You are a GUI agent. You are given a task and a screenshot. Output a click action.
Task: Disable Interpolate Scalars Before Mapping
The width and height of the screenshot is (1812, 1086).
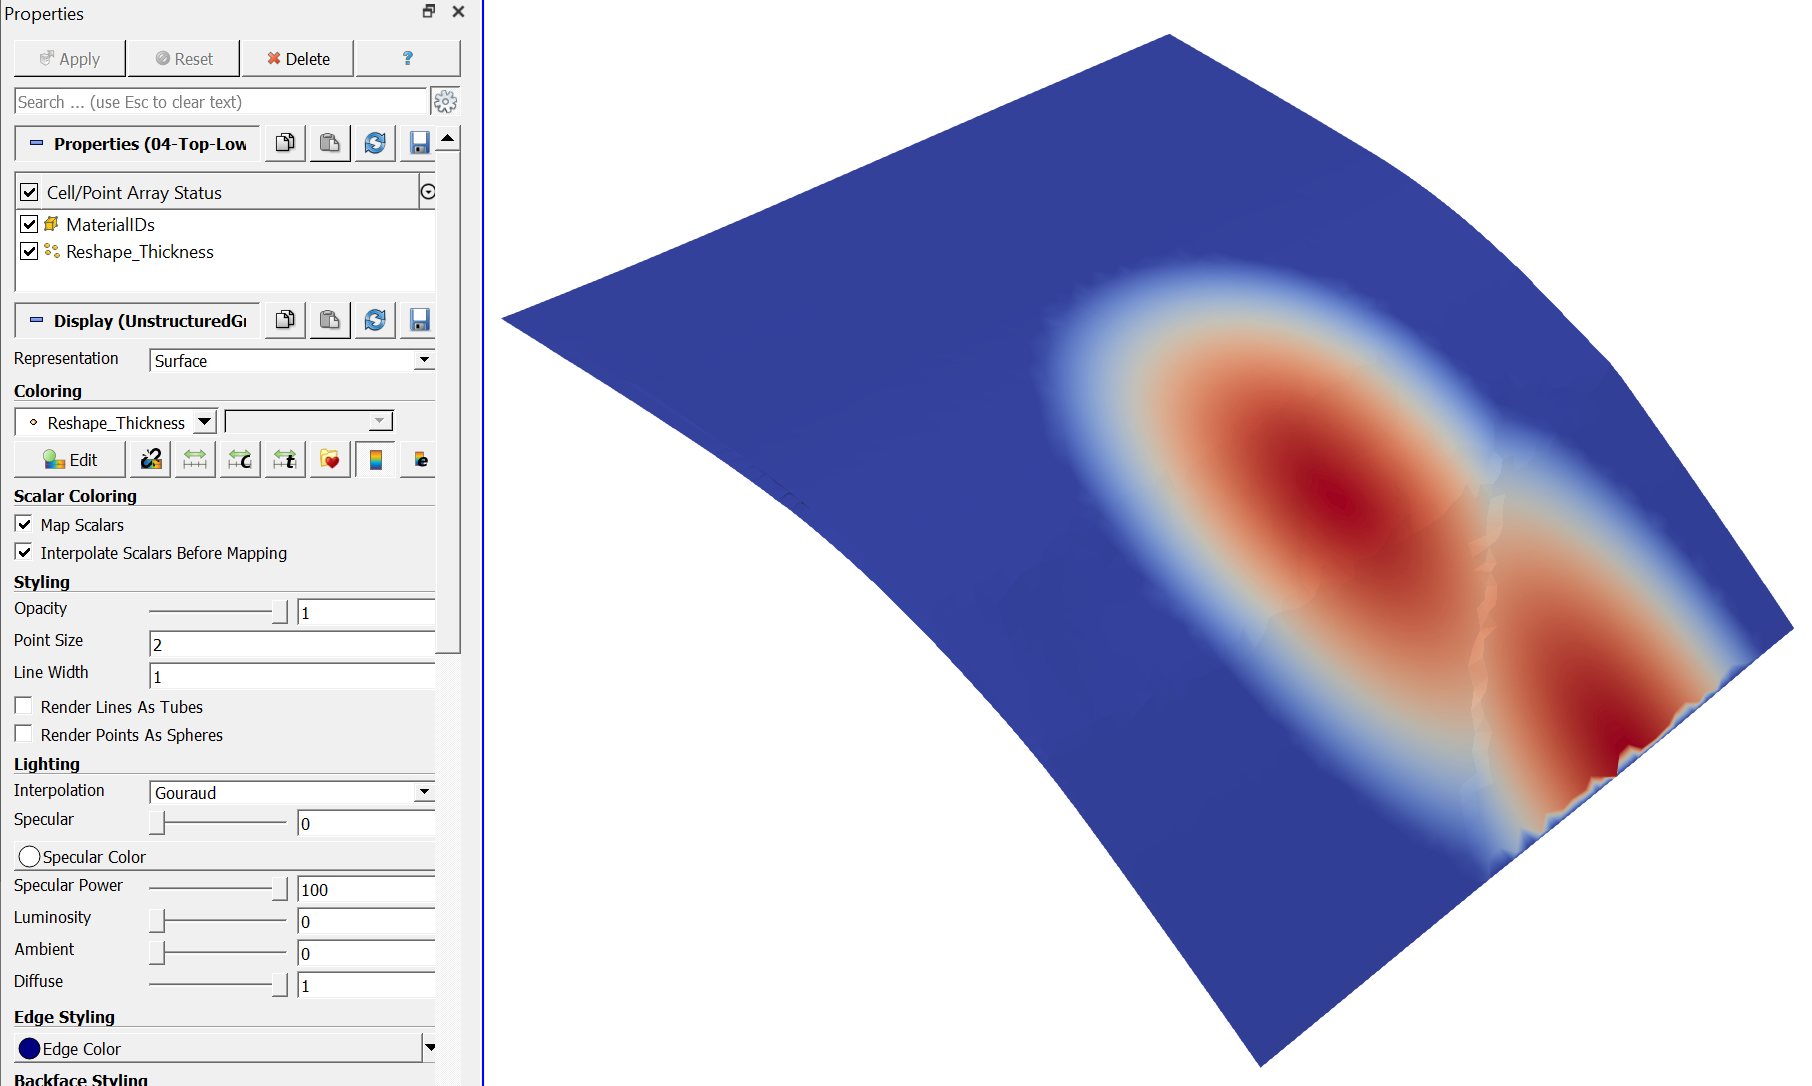pyautogui.click(x=23, y=552)
